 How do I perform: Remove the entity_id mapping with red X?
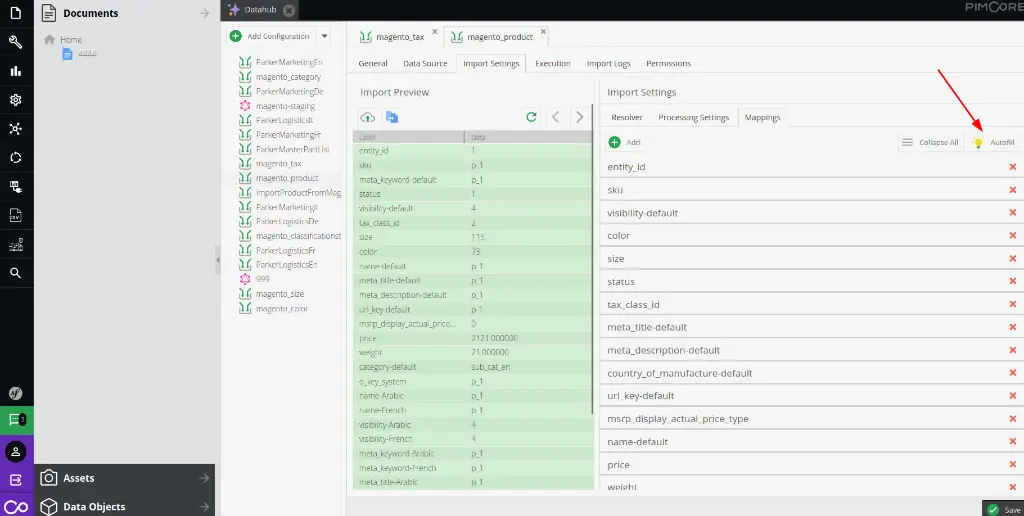(1012, 167)
